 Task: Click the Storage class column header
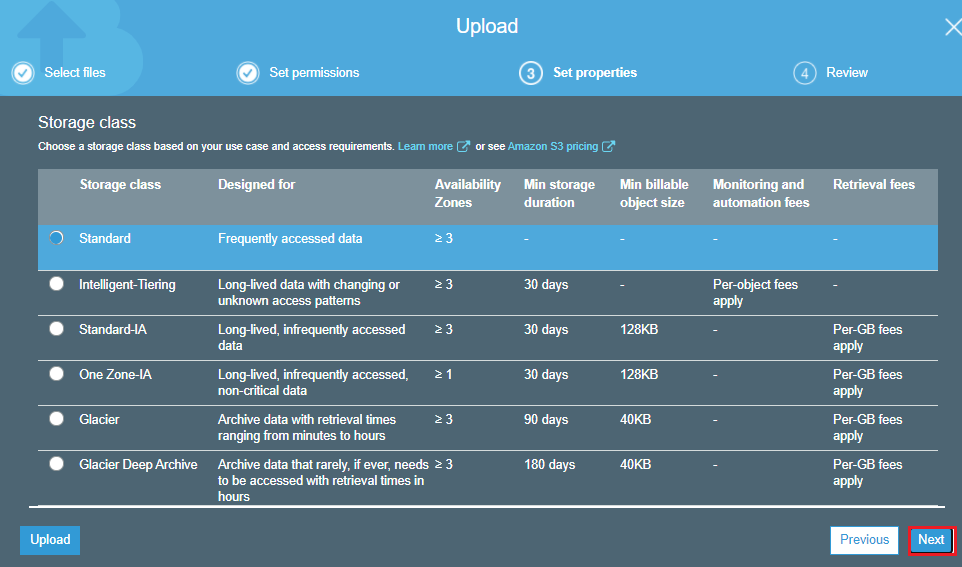point(120,185)
